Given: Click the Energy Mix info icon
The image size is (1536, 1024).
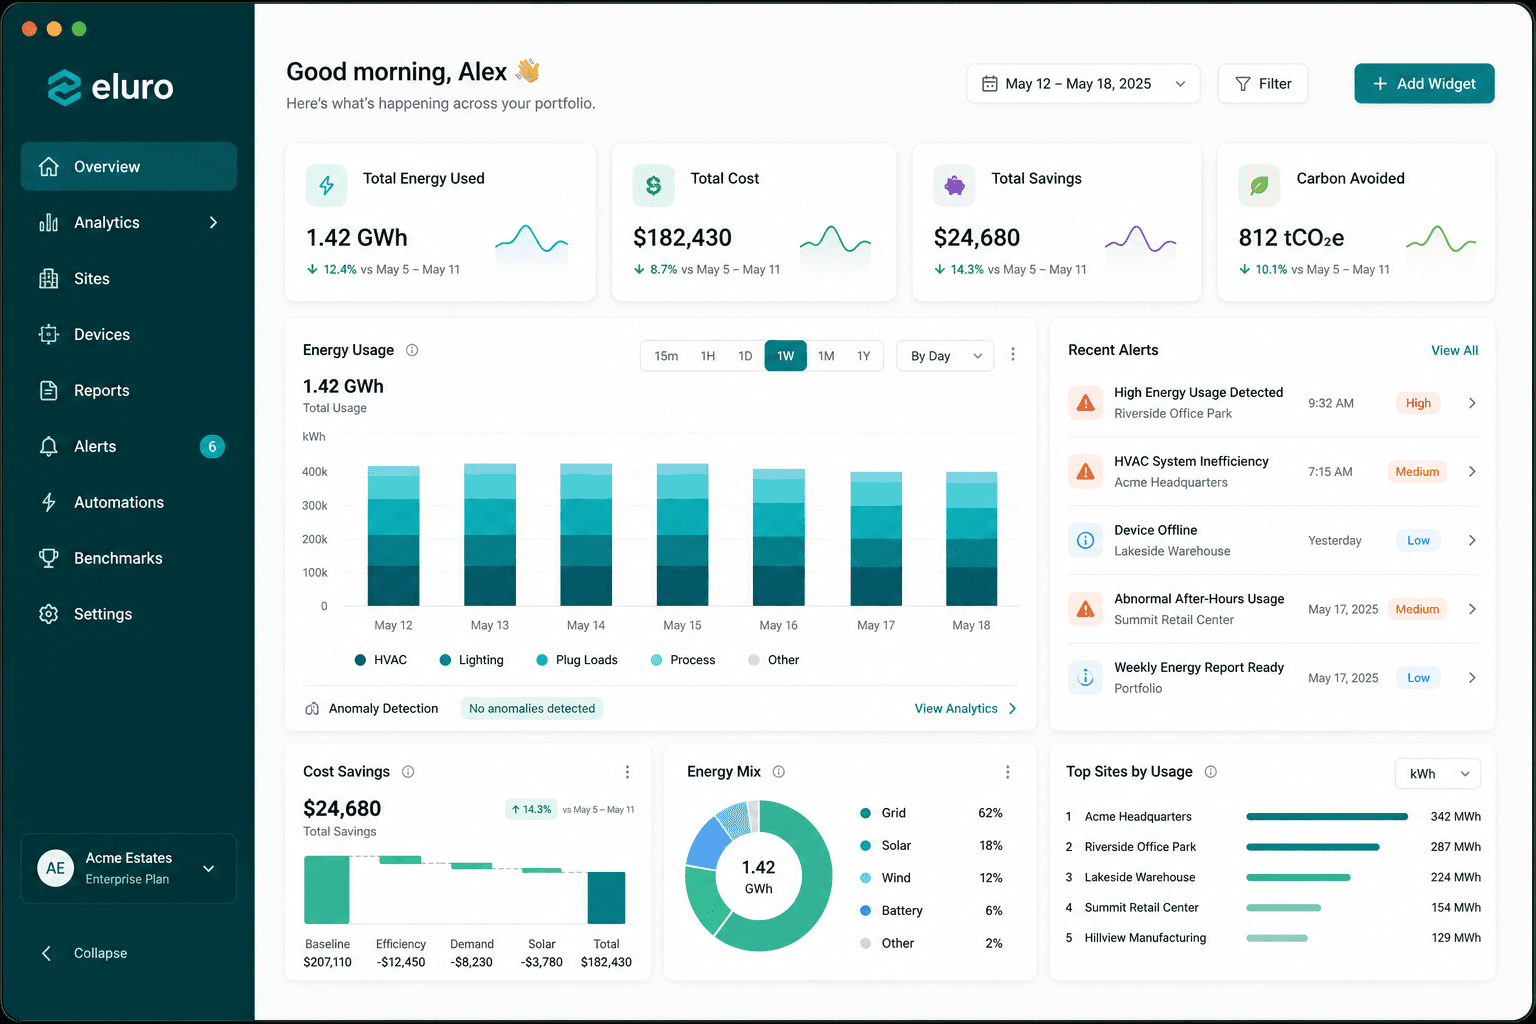Looking at the screenshot, I should (x=779, y=772).
